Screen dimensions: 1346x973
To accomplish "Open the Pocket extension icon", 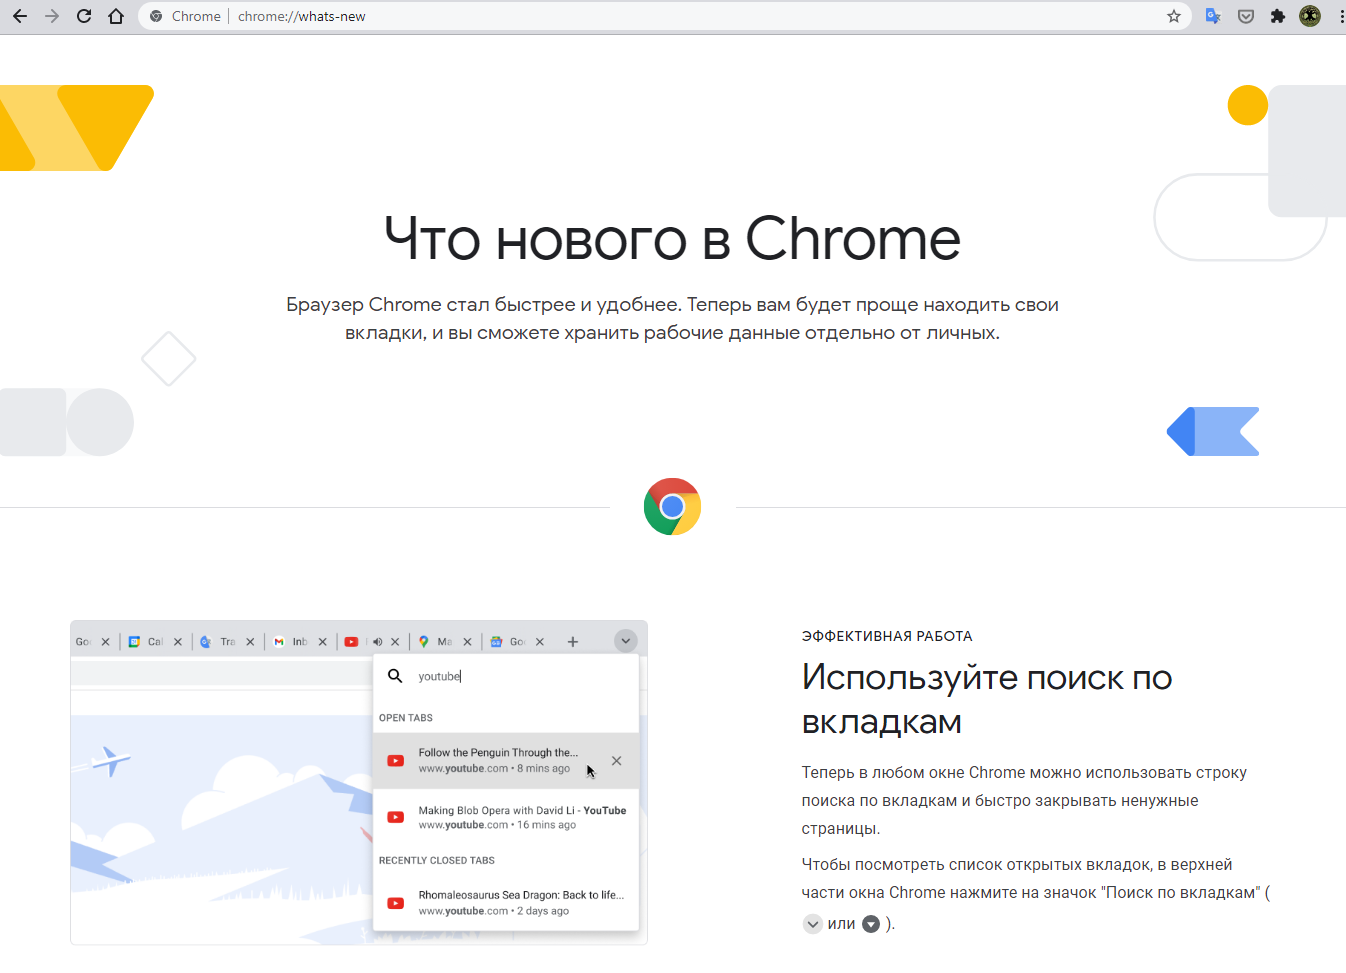I will tap(1246, 16).
